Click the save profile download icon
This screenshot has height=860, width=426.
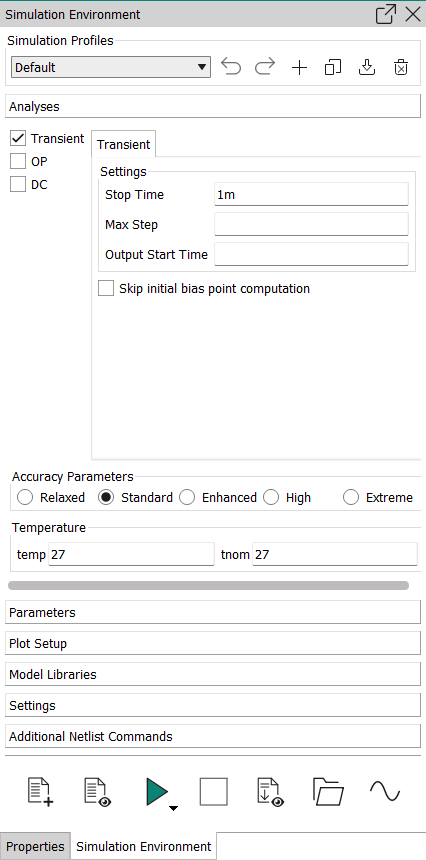point(367,67)
